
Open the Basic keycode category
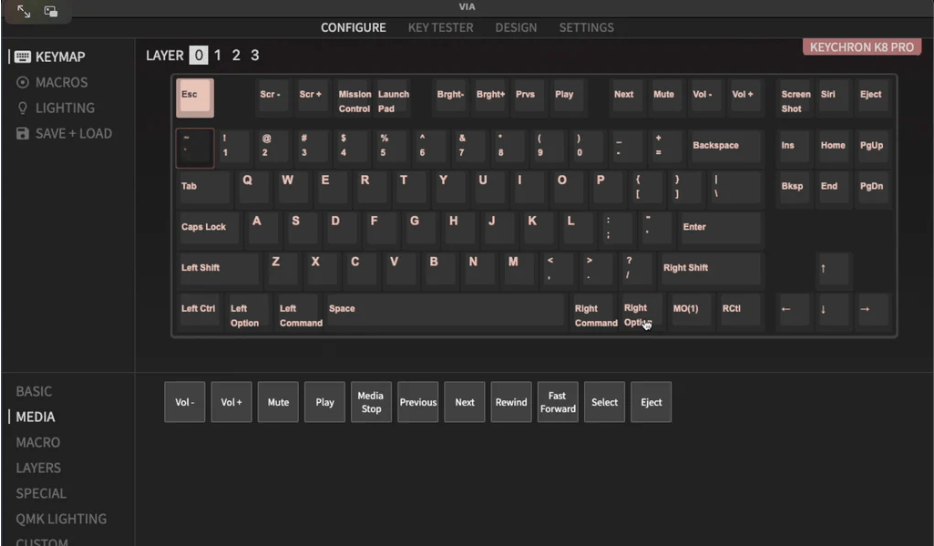[x=34, y=391]
